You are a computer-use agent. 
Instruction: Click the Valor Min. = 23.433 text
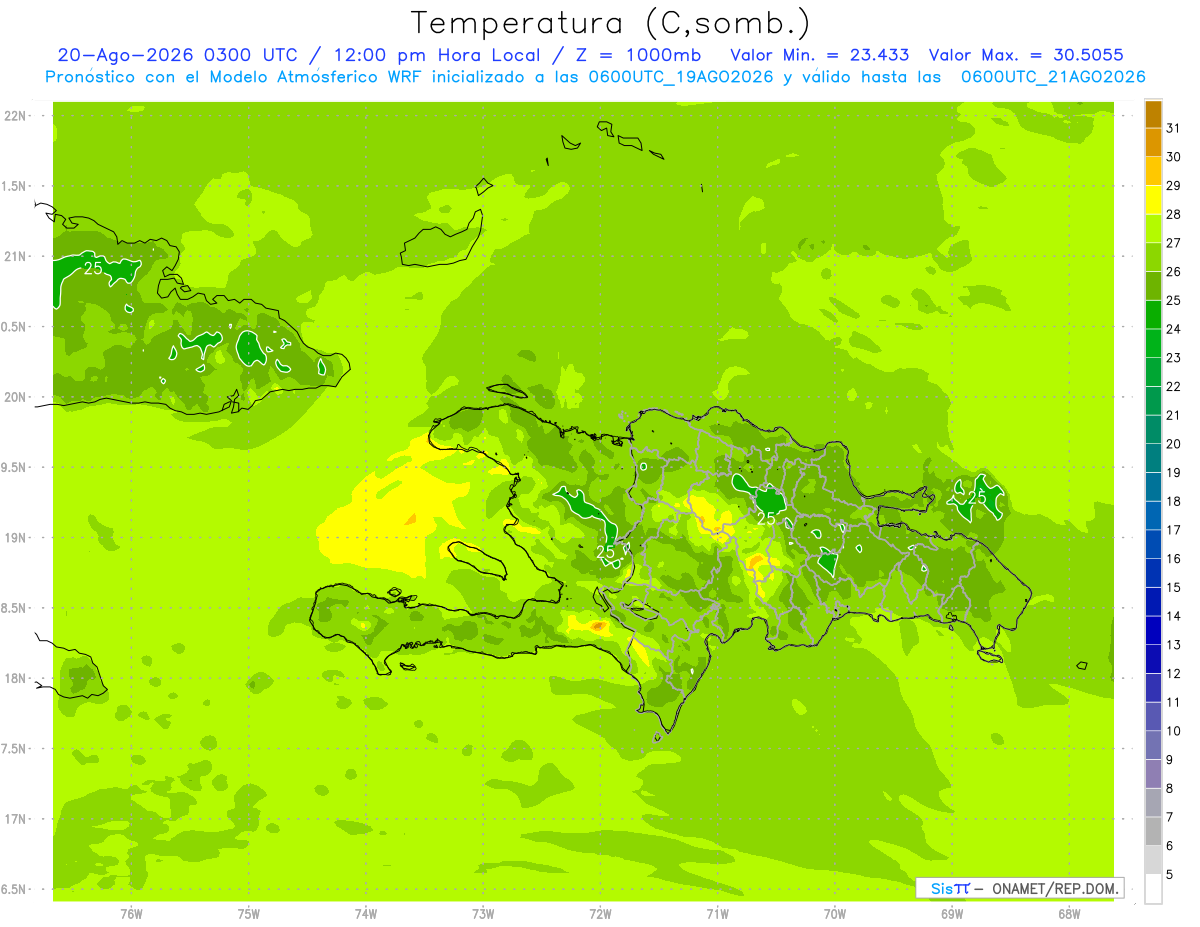click(x=820, y=55)
